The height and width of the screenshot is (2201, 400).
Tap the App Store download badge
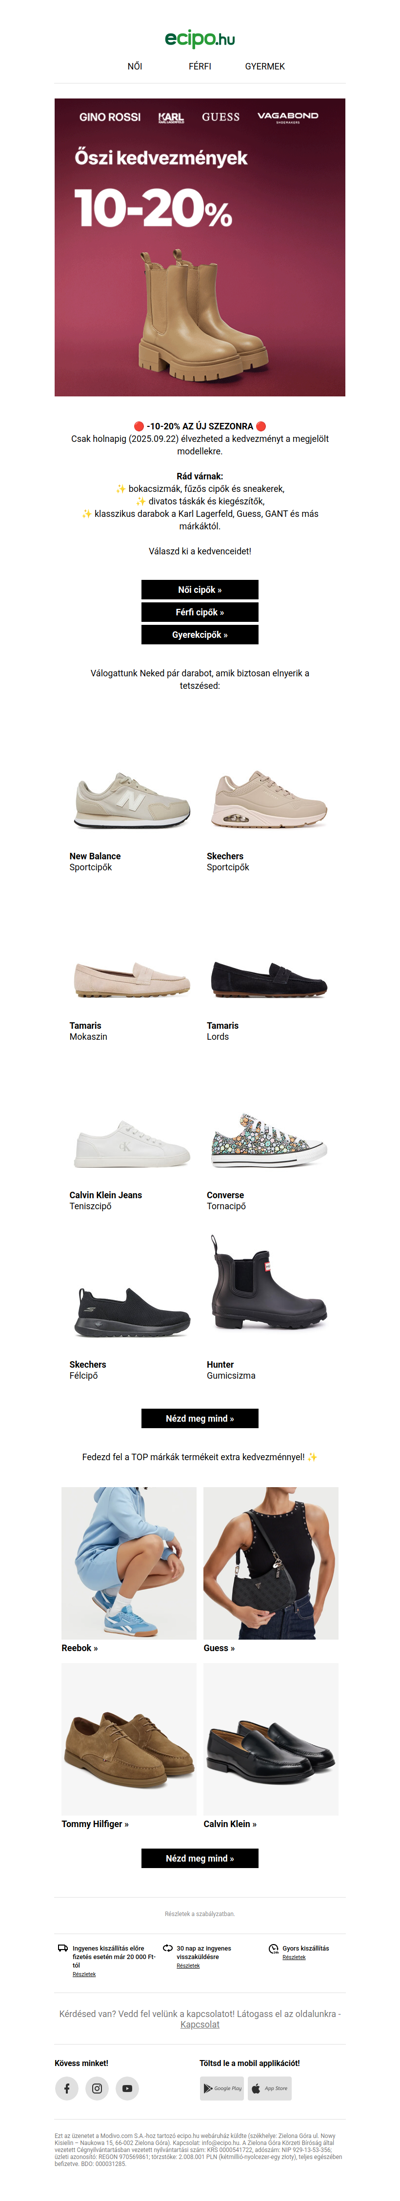[x=270, y=2088]
